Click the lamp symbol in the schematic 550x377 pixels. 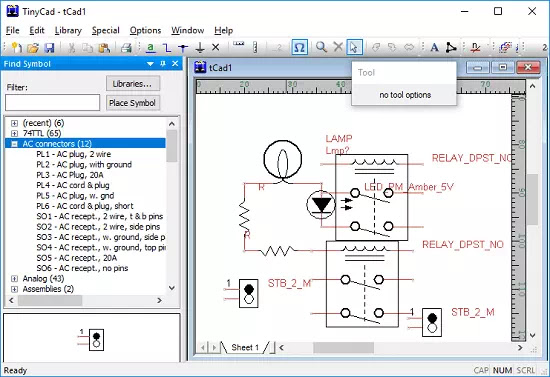[283, 161]
